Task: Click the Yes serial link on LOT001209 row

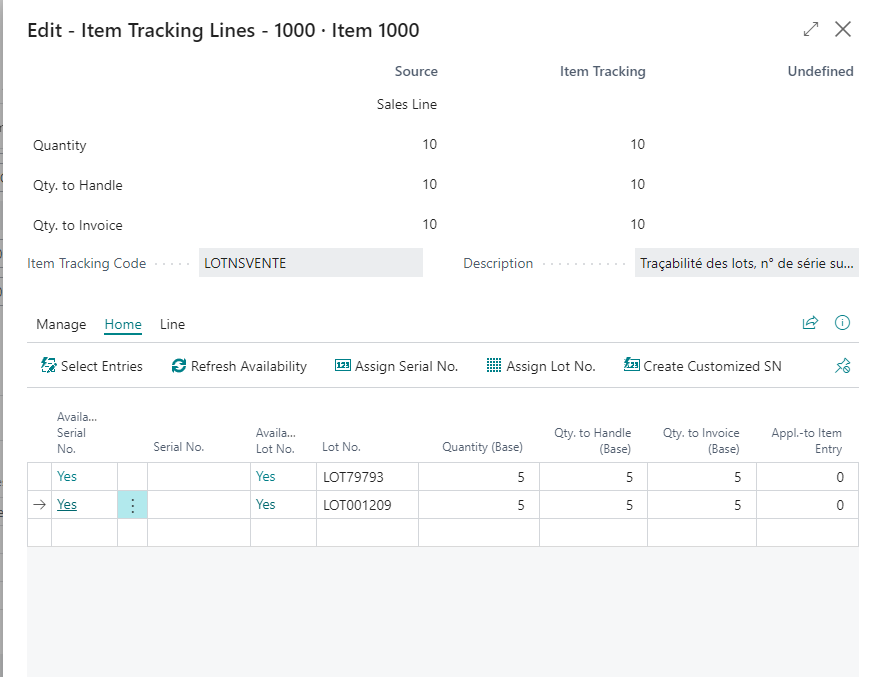Action: 67,505
